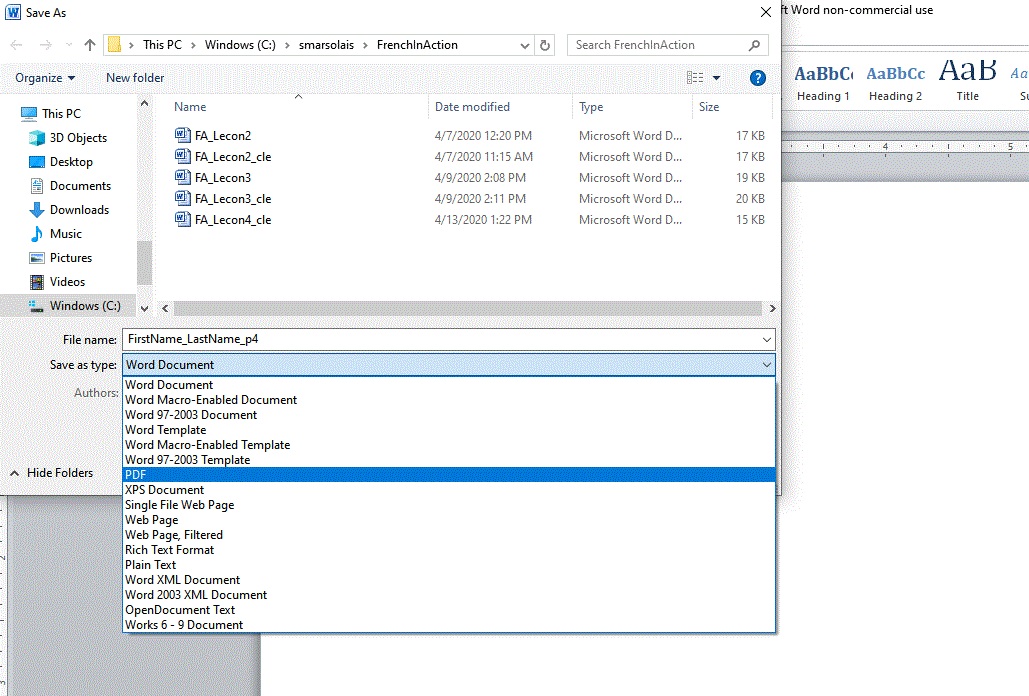Screen dimensions: 1029x696
Task: Select Word Template option
Action: (x=449, y=430)
